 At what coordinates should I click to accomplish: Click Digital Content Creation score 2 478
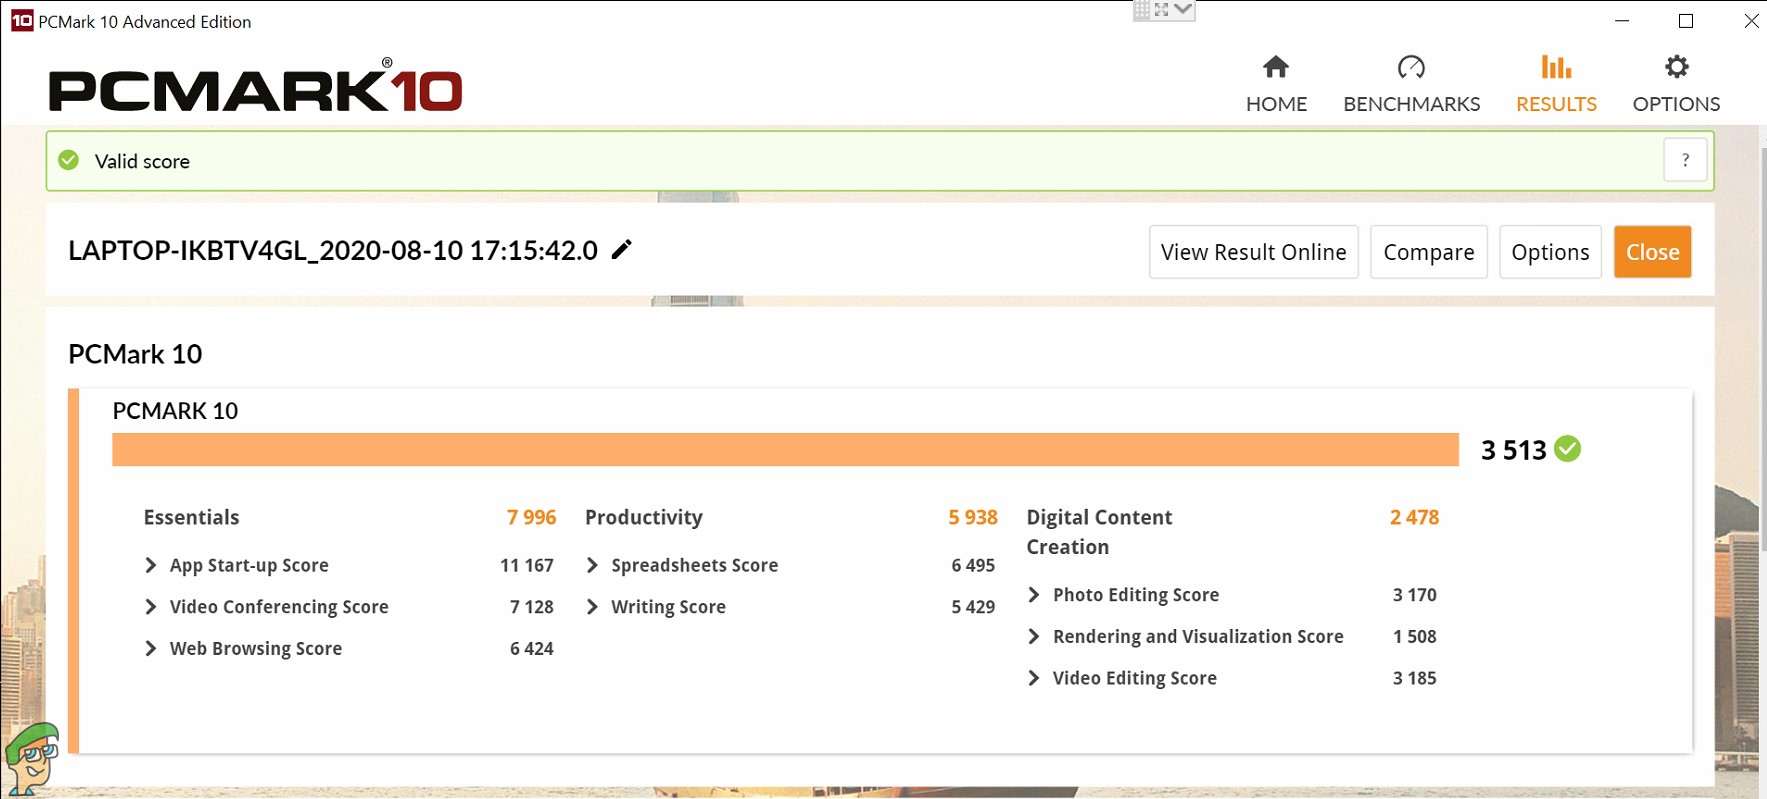click(x=1414, y=517)
